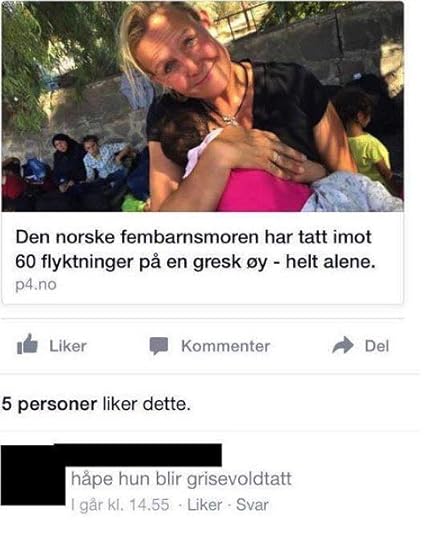
Task: Open the comment timestamp 'I går kl. 14.55'
Action: point(120,505)
